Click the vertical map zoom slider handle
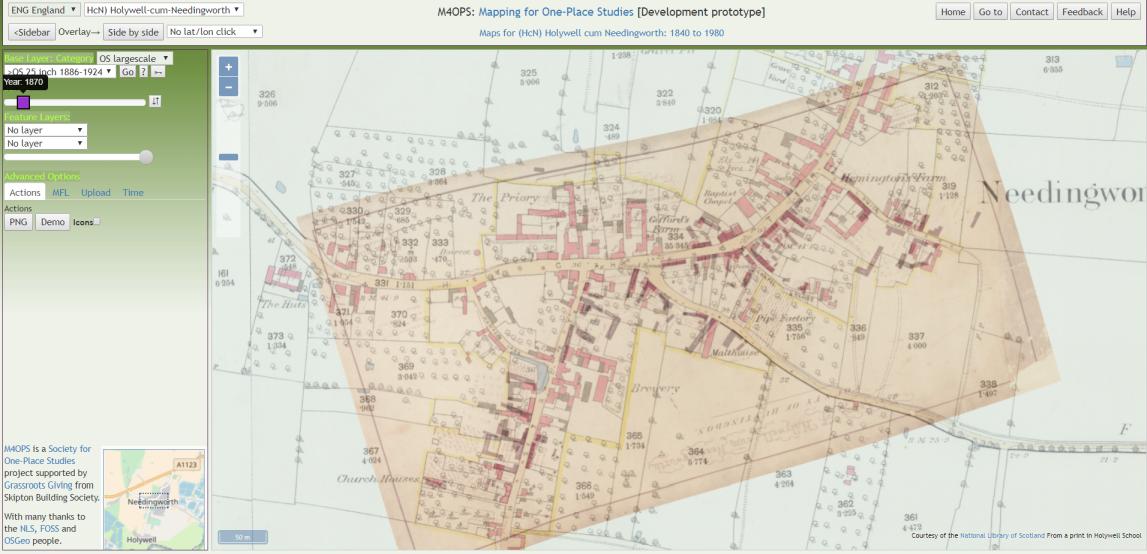This screenshot has height=554, width=1147. [x=228, y=157]
